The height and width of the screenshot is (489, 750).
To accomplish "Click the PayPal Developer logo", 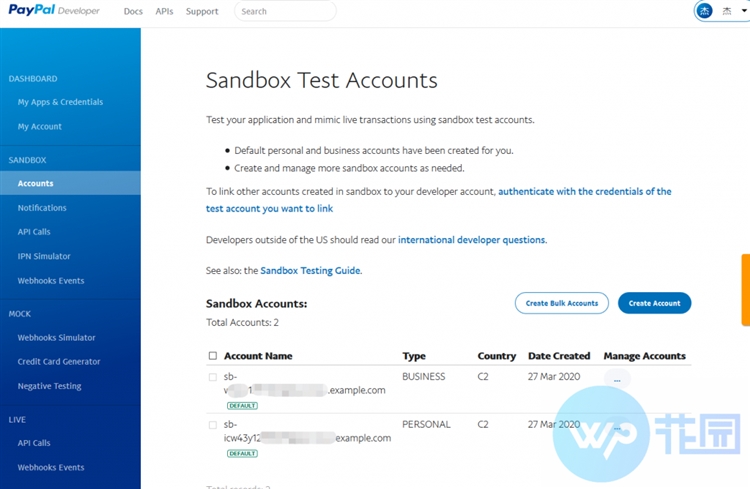I will pos(54,10).
